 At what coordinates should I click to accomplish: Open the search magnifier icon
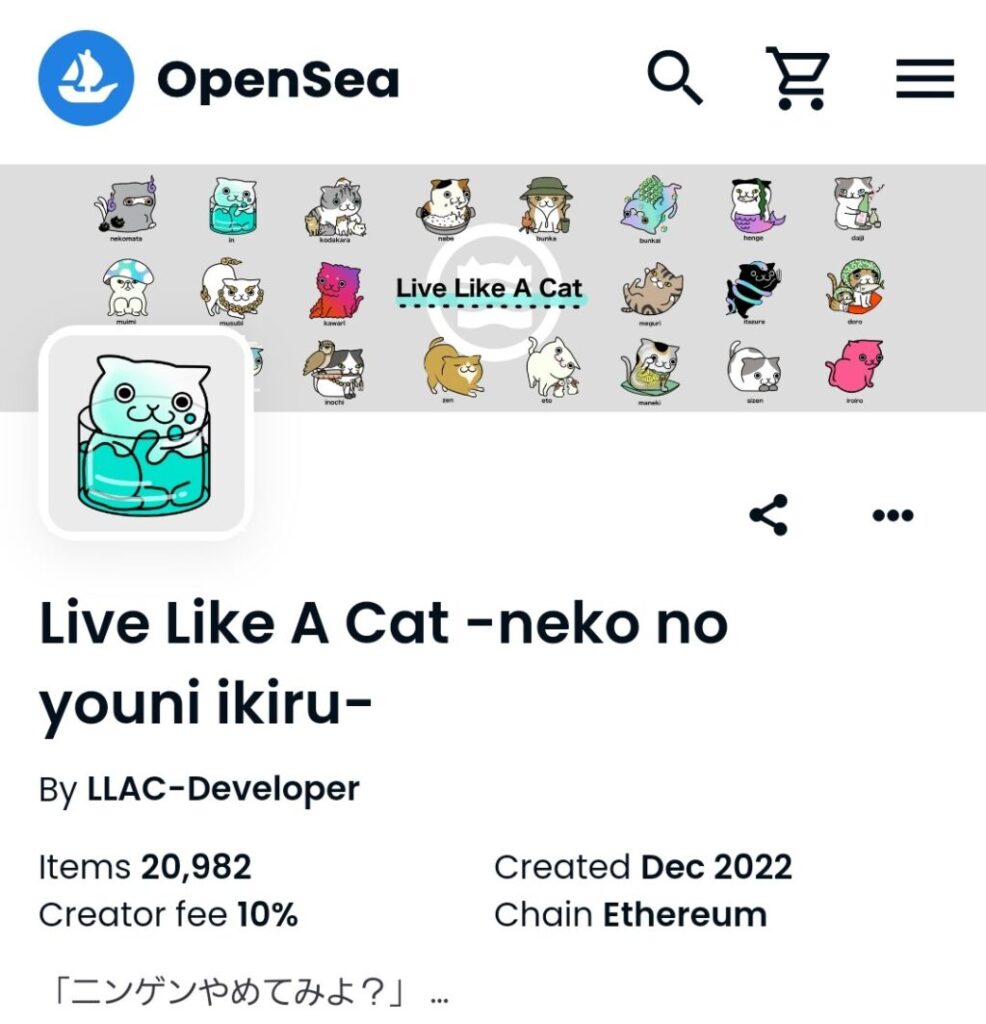[x=675, y=78]
